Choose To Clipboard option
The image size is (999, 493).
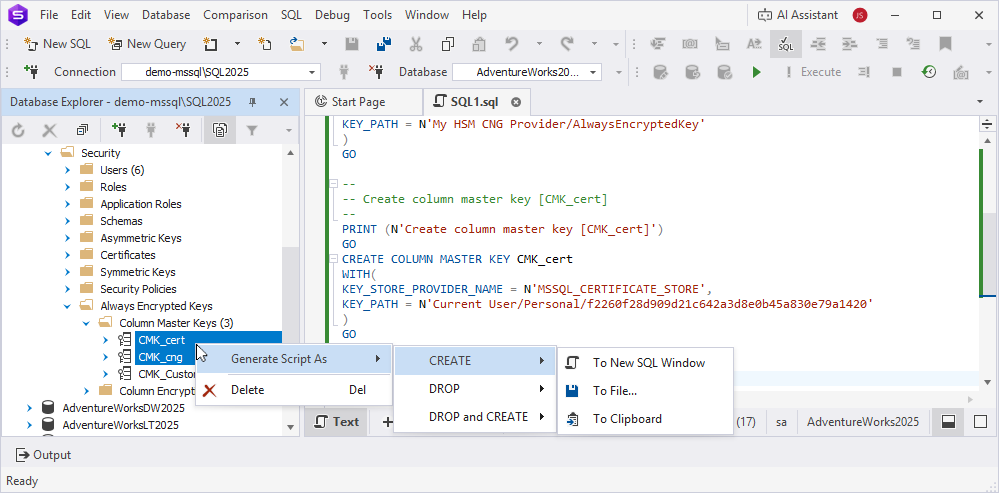[645, 419]
